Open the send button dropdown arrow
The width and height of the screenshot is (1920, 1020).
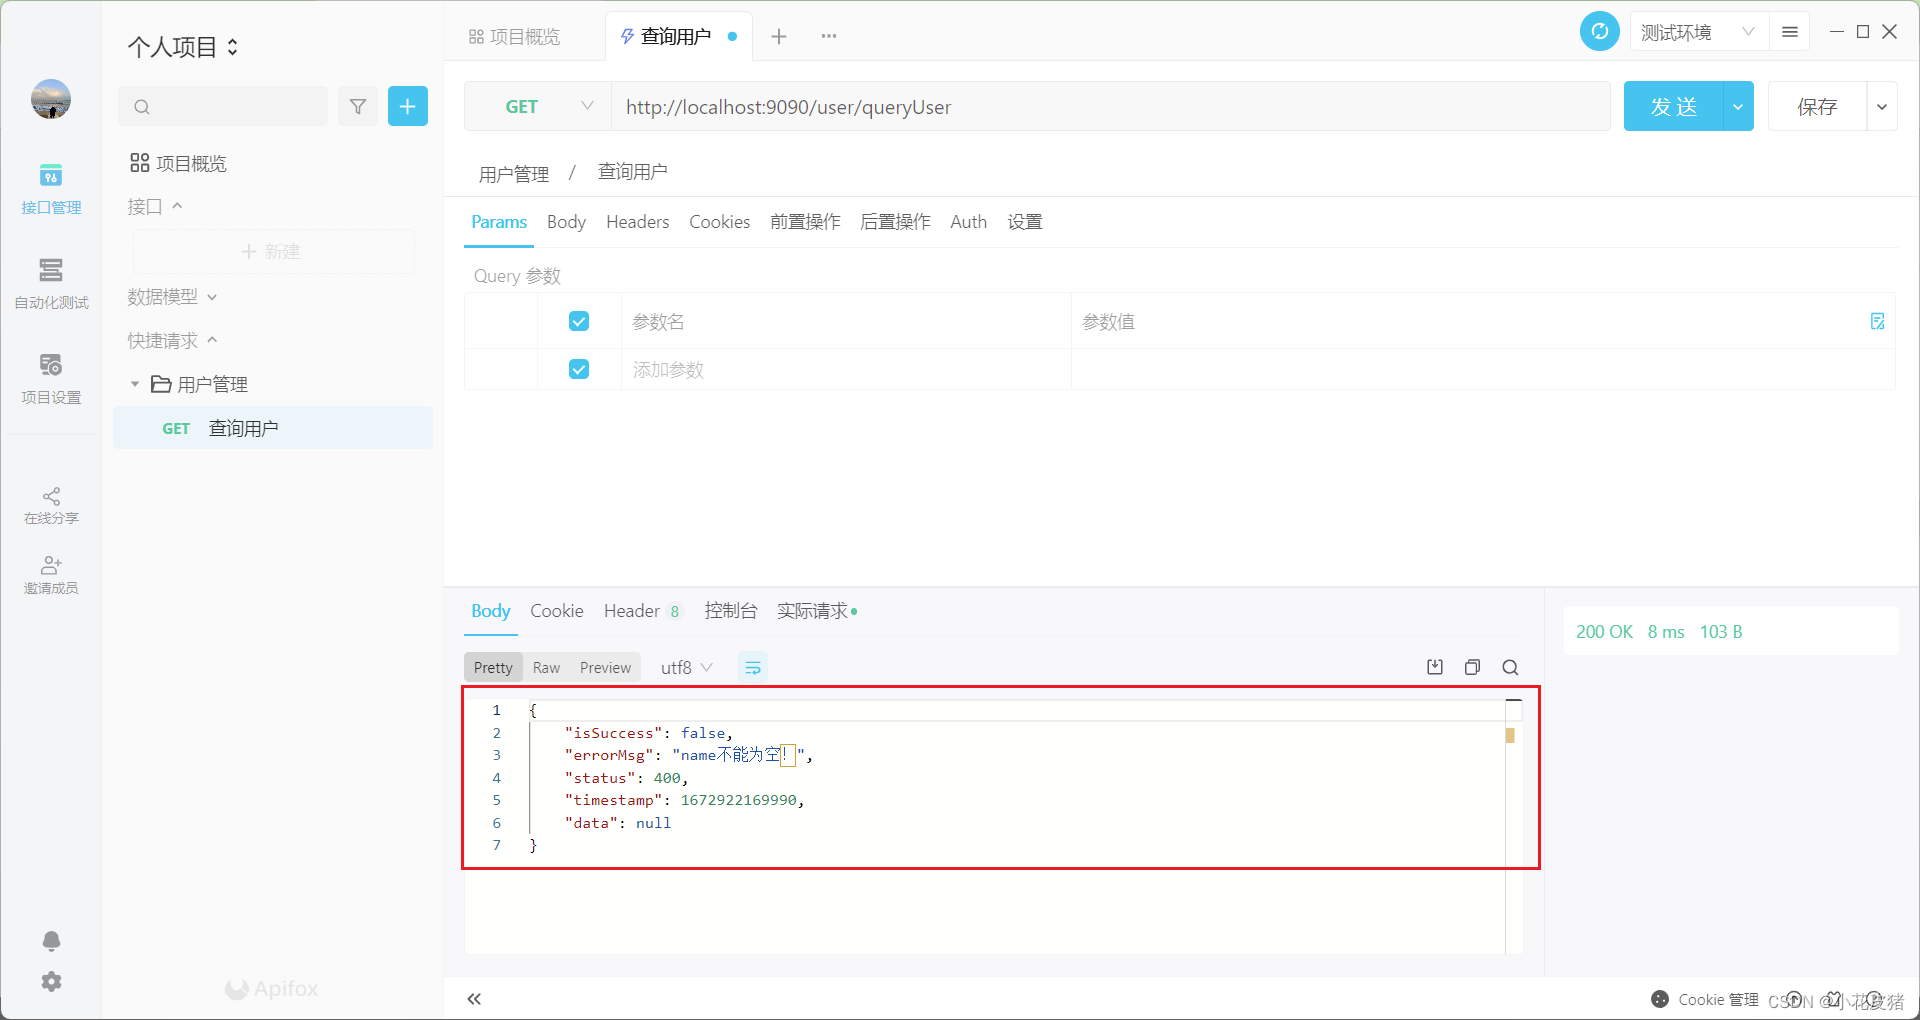point(1738,106)
